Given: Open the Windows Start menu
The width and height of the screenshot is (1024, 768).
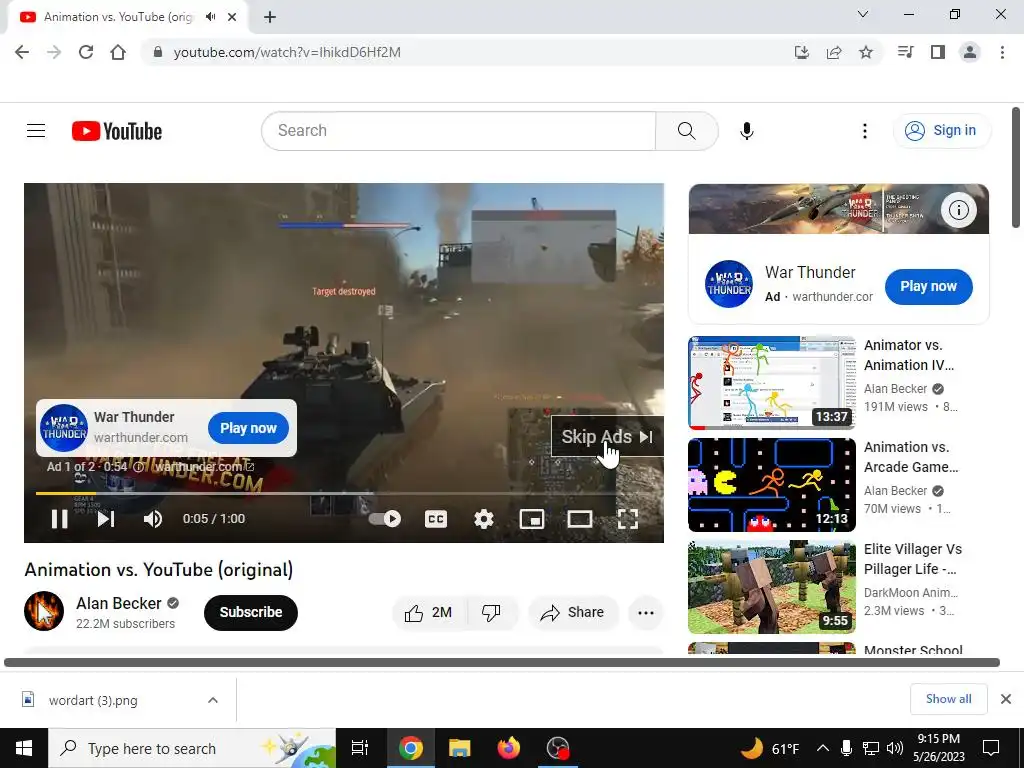Looking at the screenshot, I should click(24, 748).
